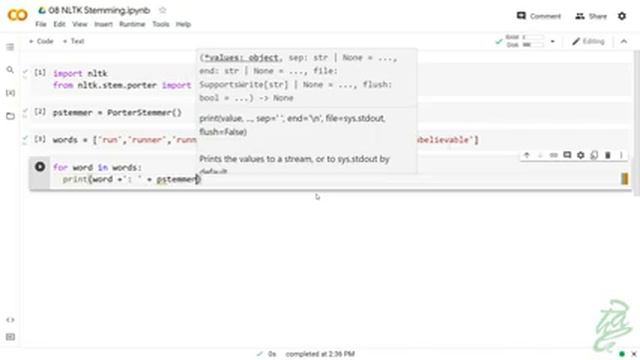640x360 pixels.
Task: Click cell [1] execution count indicator
Action: pyautogui.click(x=40, y=73)
